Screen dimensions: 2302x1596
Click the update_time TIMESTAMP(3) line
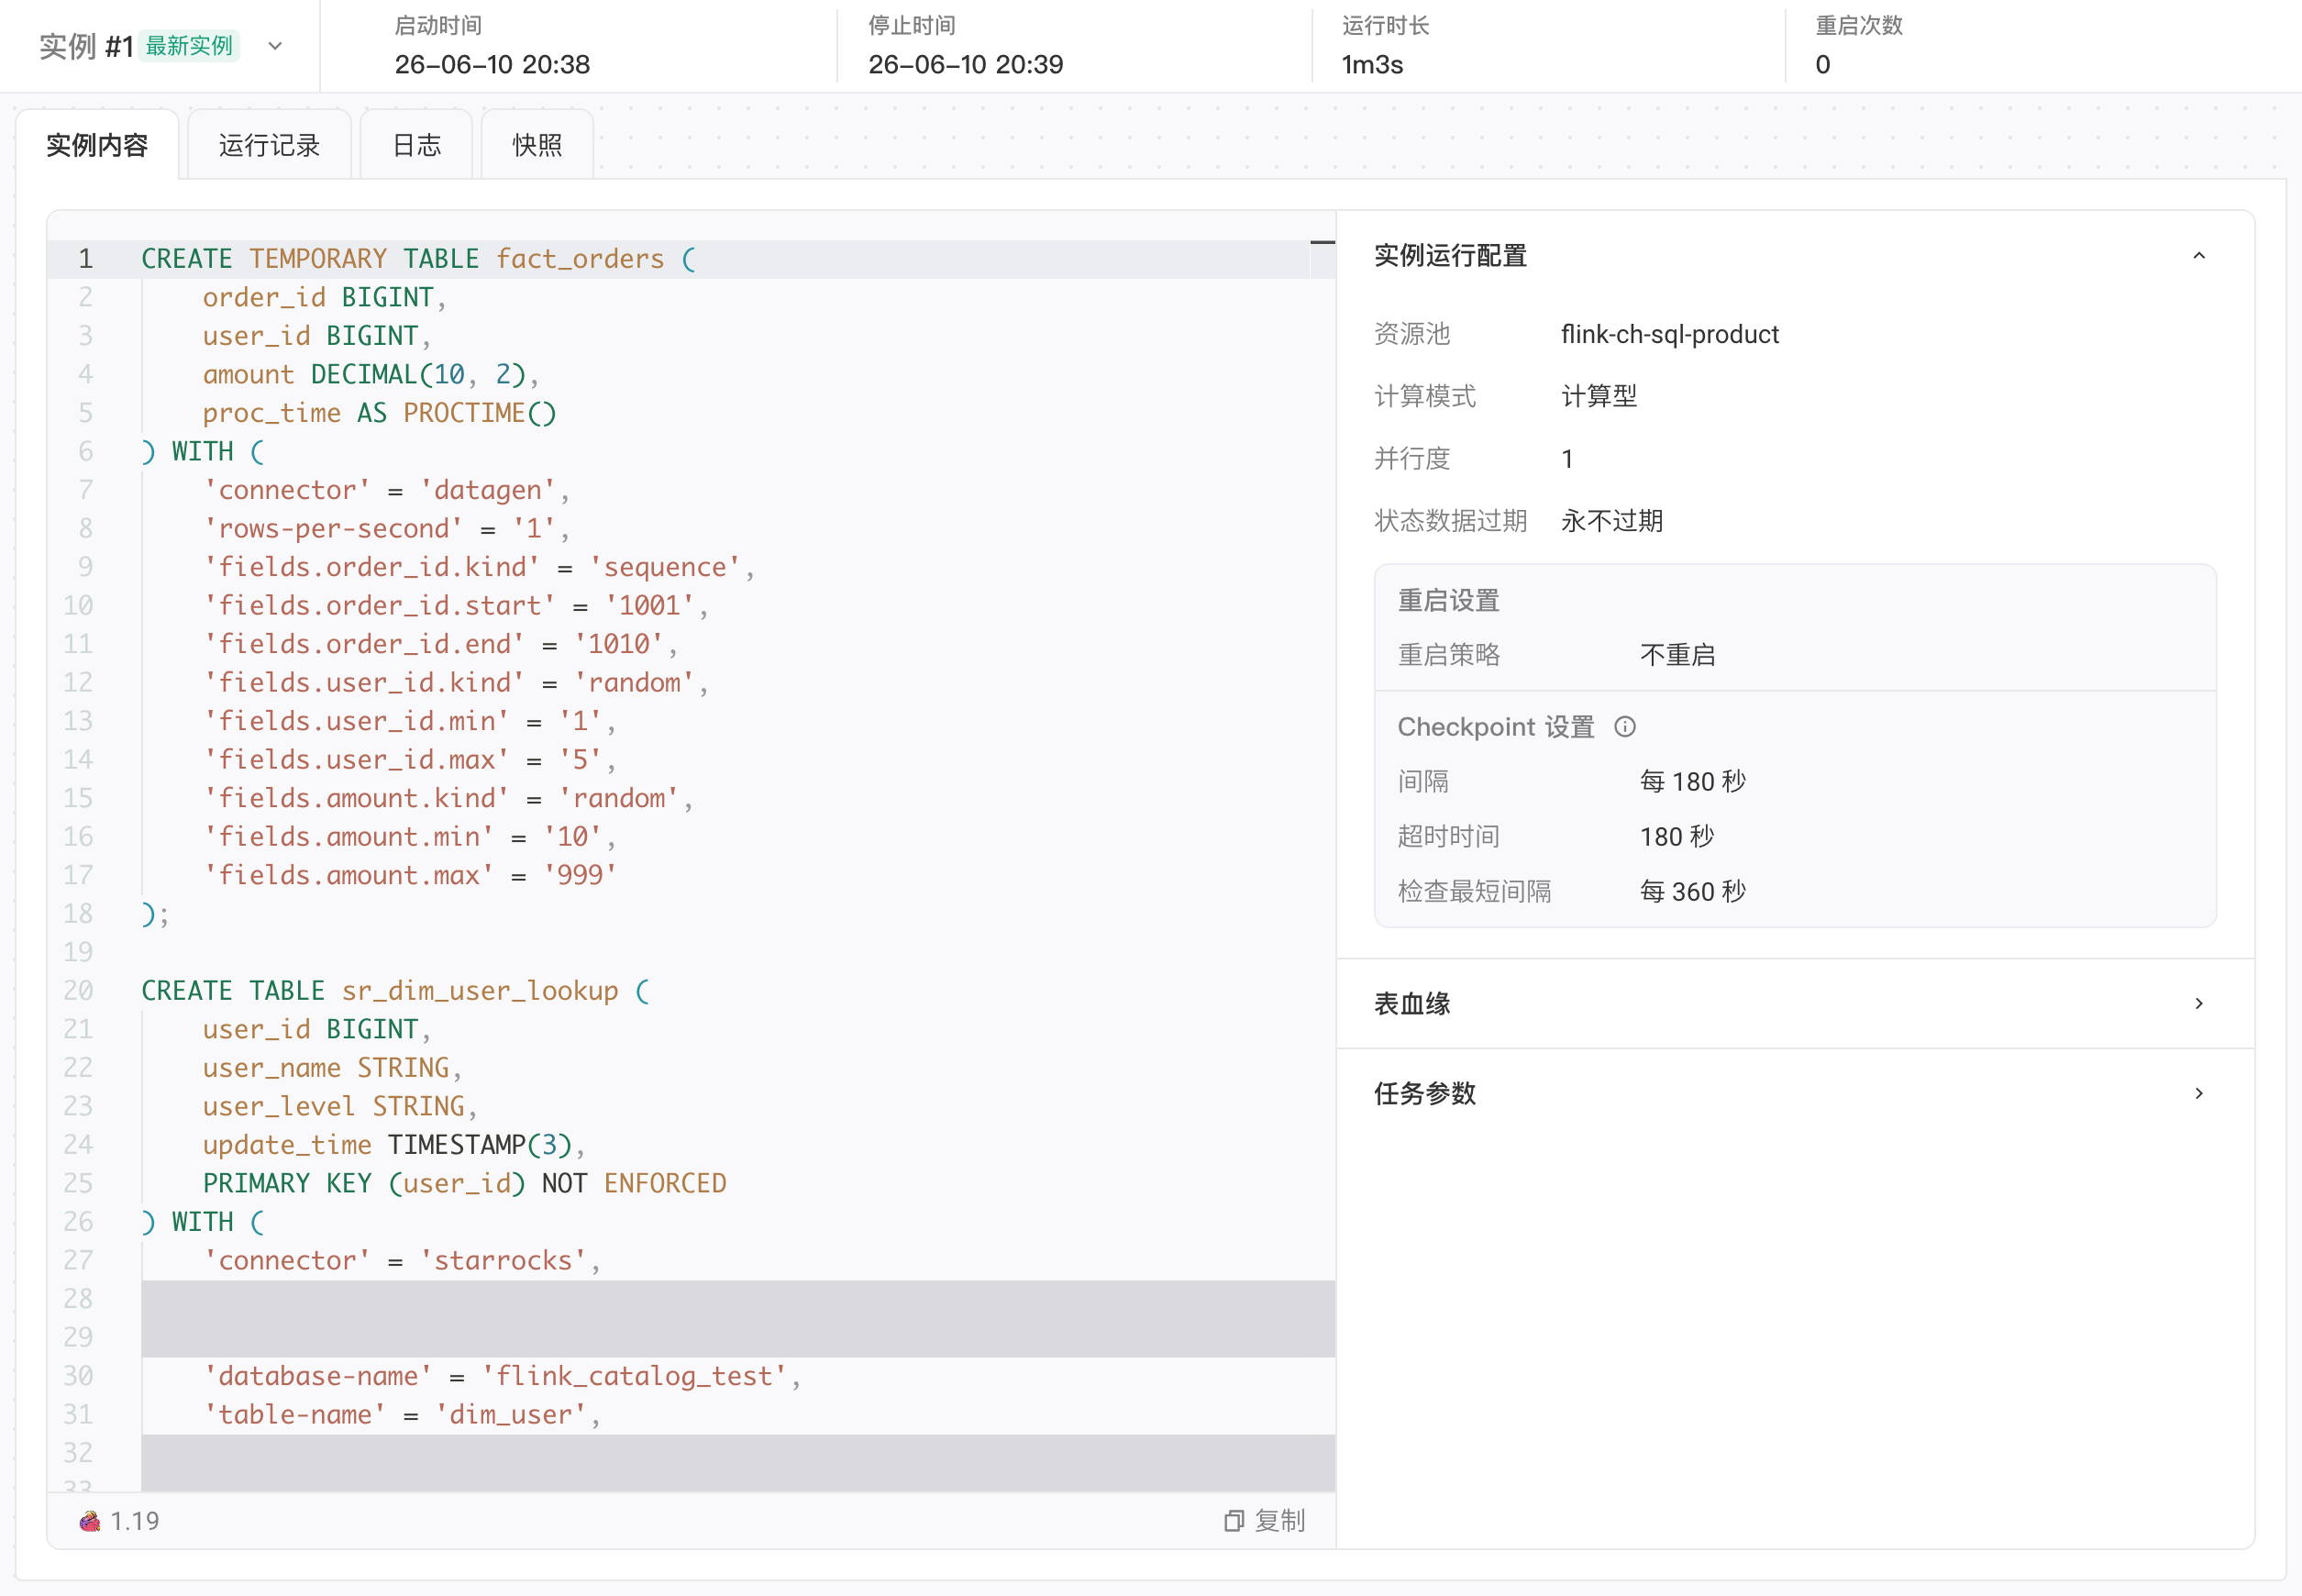(x=393, y=1145)
